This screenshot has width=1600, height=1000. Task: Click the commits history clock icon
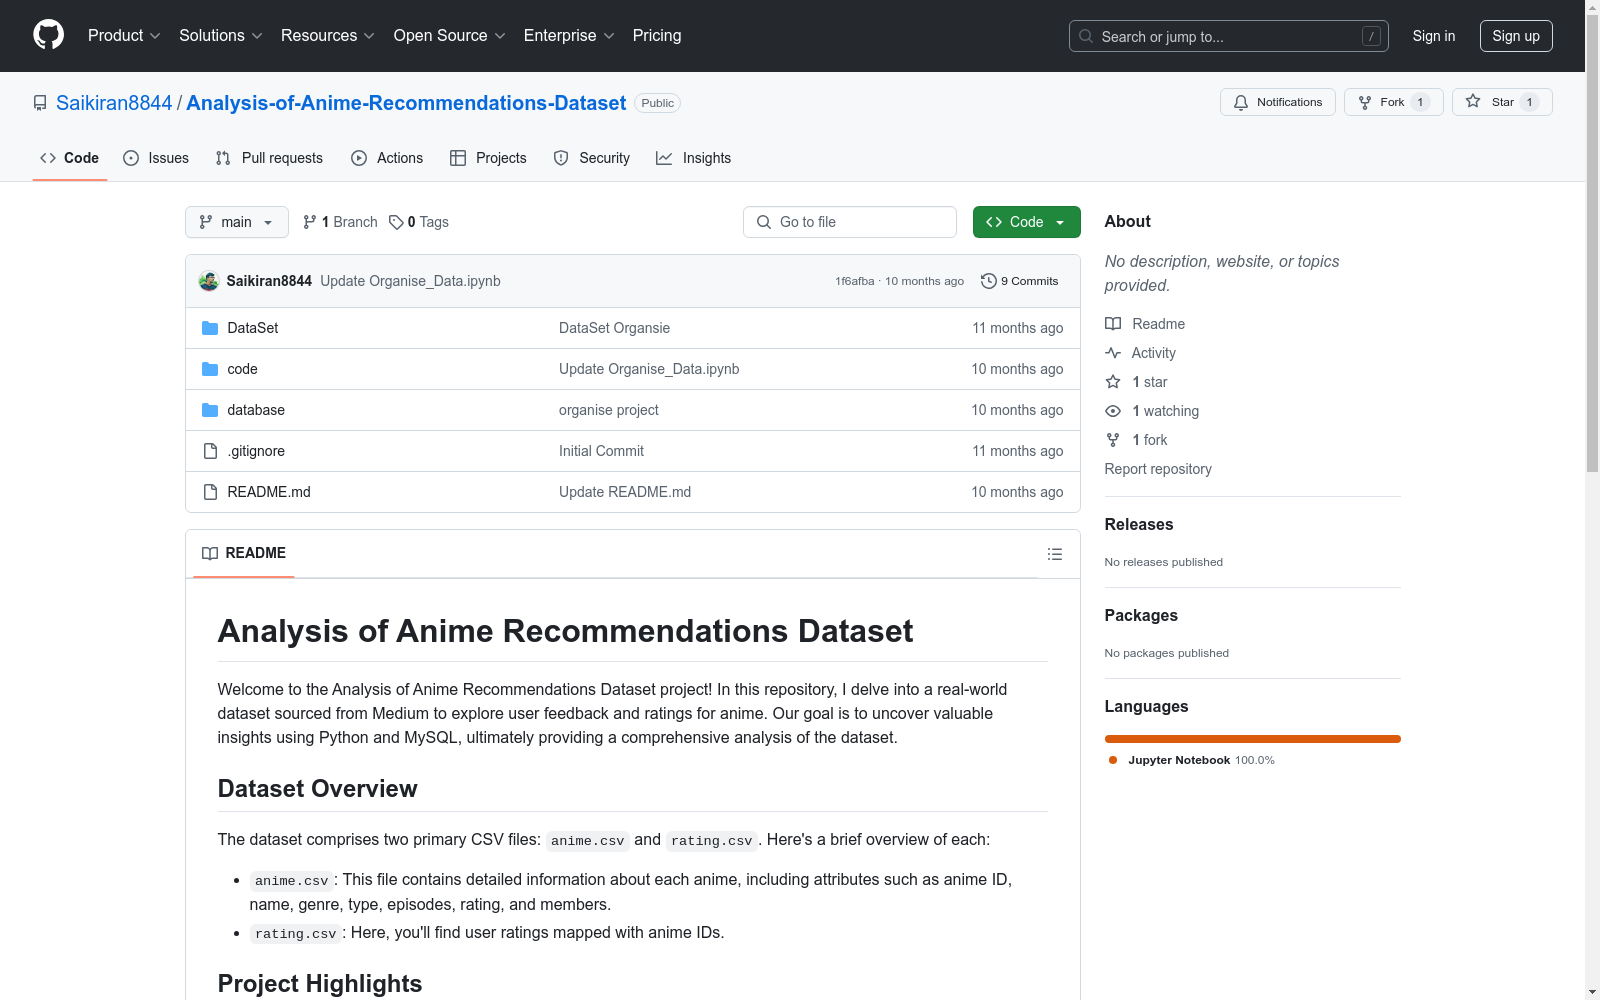tap(989, 281)
